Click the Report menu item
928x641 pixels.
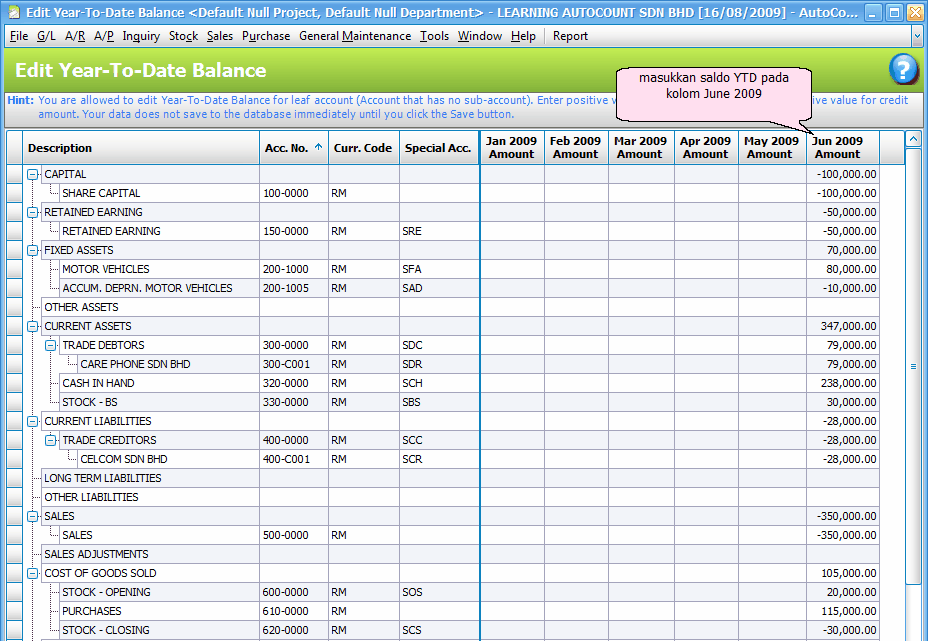(570, 36)
